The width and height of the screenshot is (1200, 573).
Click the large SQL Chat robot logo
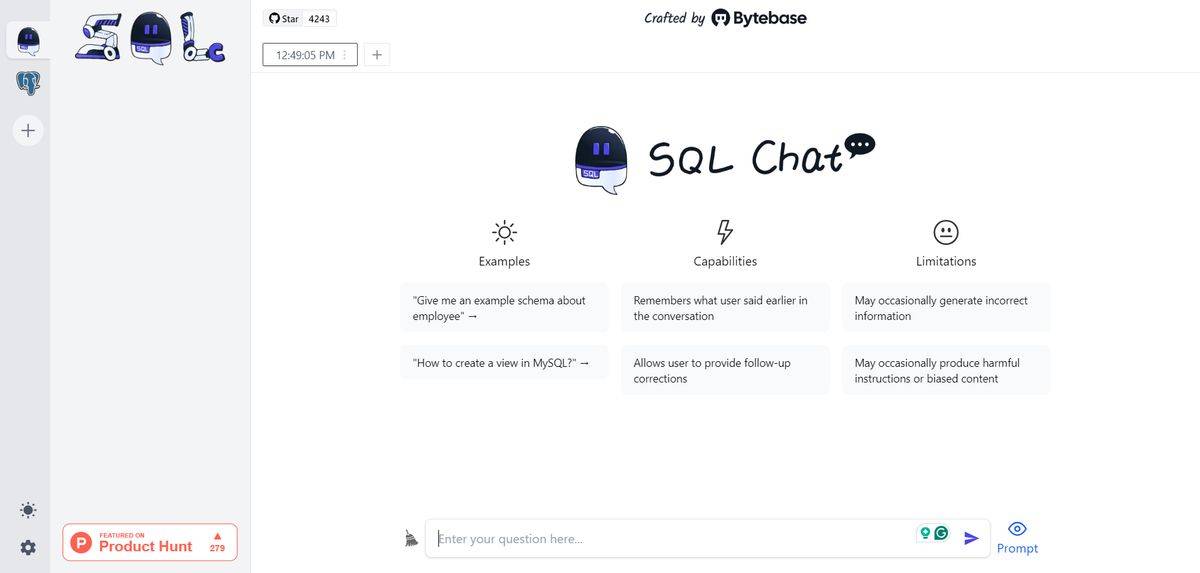point(601,160)
